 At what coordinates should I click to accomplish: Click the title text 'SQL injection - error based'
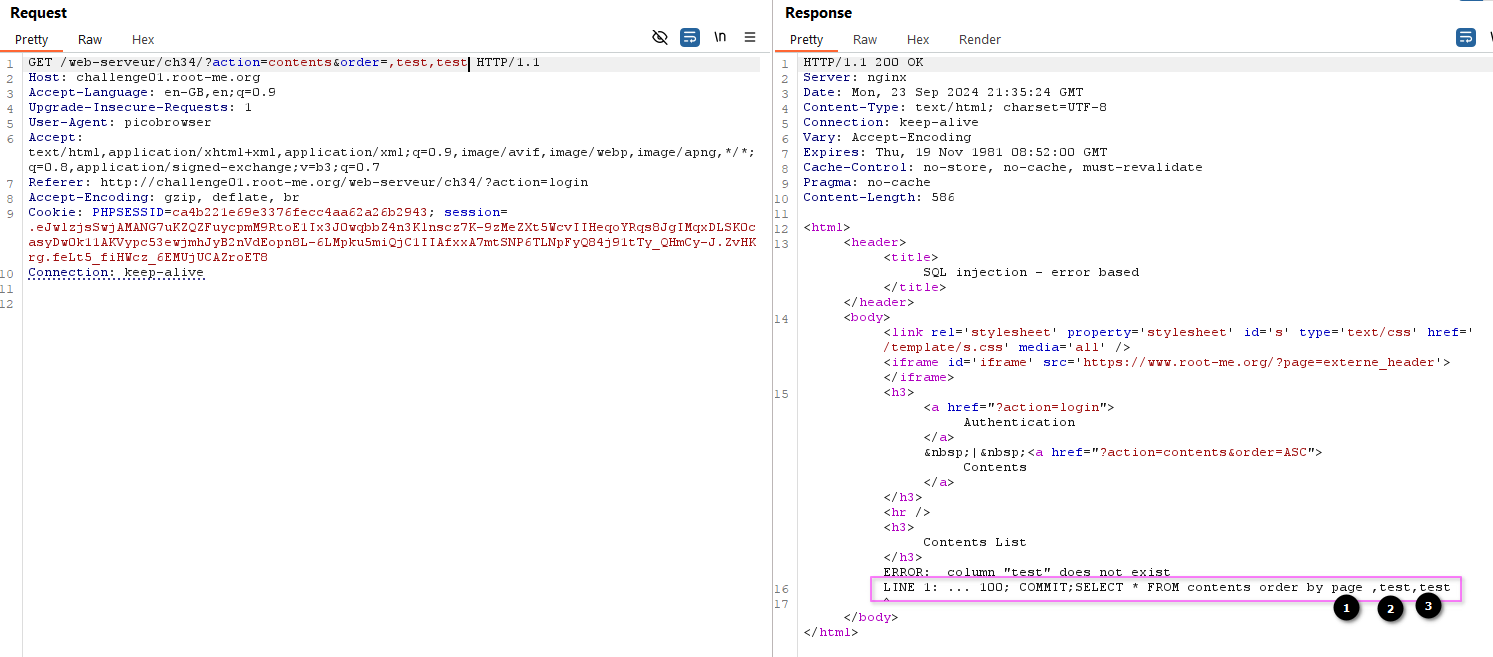pyautogui.click(x=1031, y=272)
